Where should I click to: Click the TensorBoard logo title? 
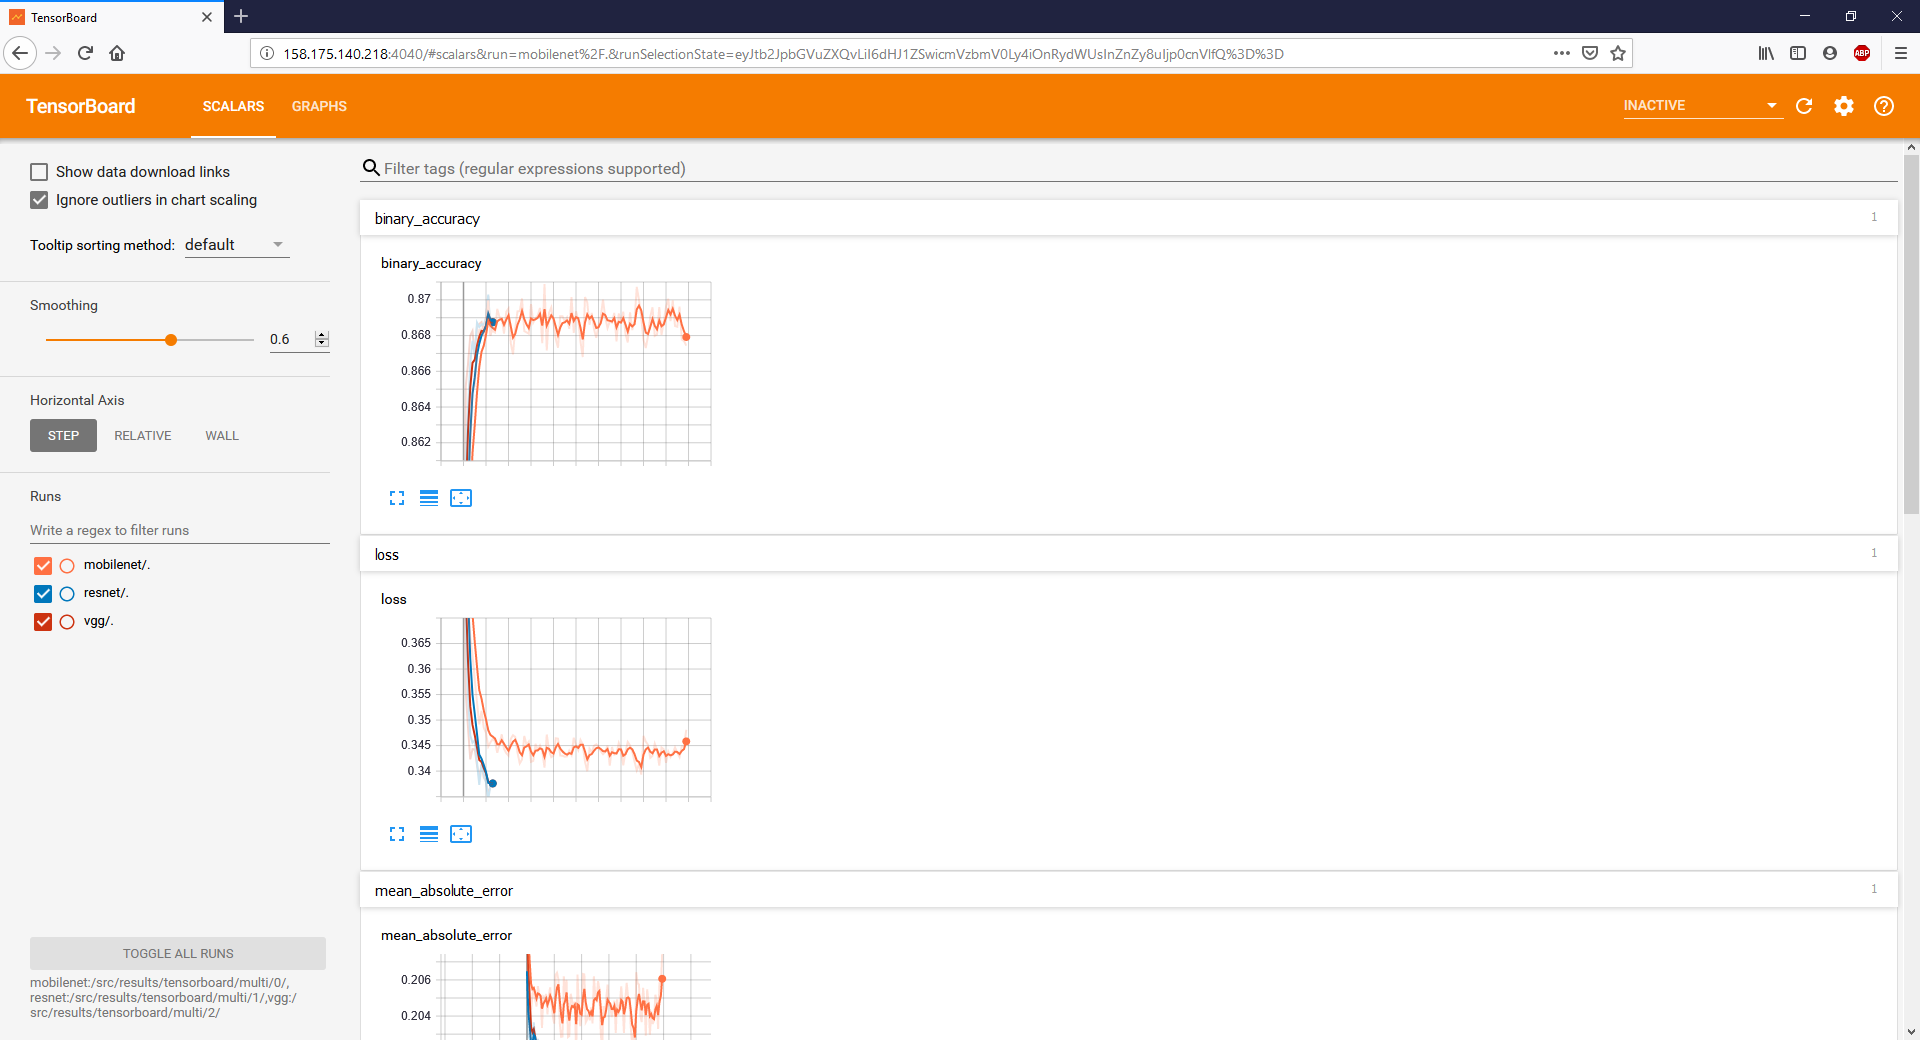pyautogui.click(x=81, y=106)
